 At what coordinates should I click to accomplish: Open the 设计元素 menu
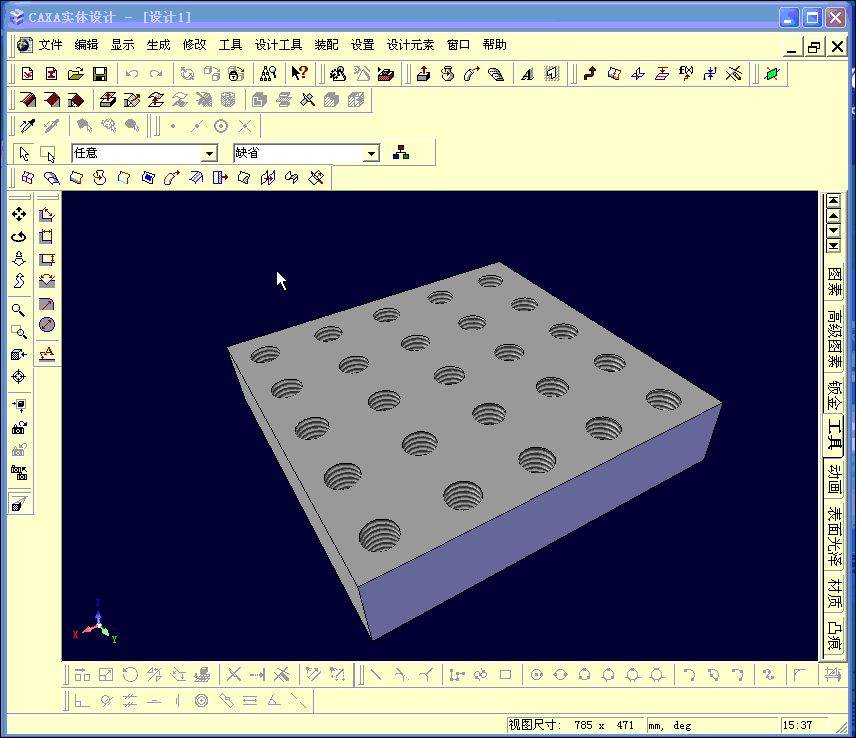point(411,45)
